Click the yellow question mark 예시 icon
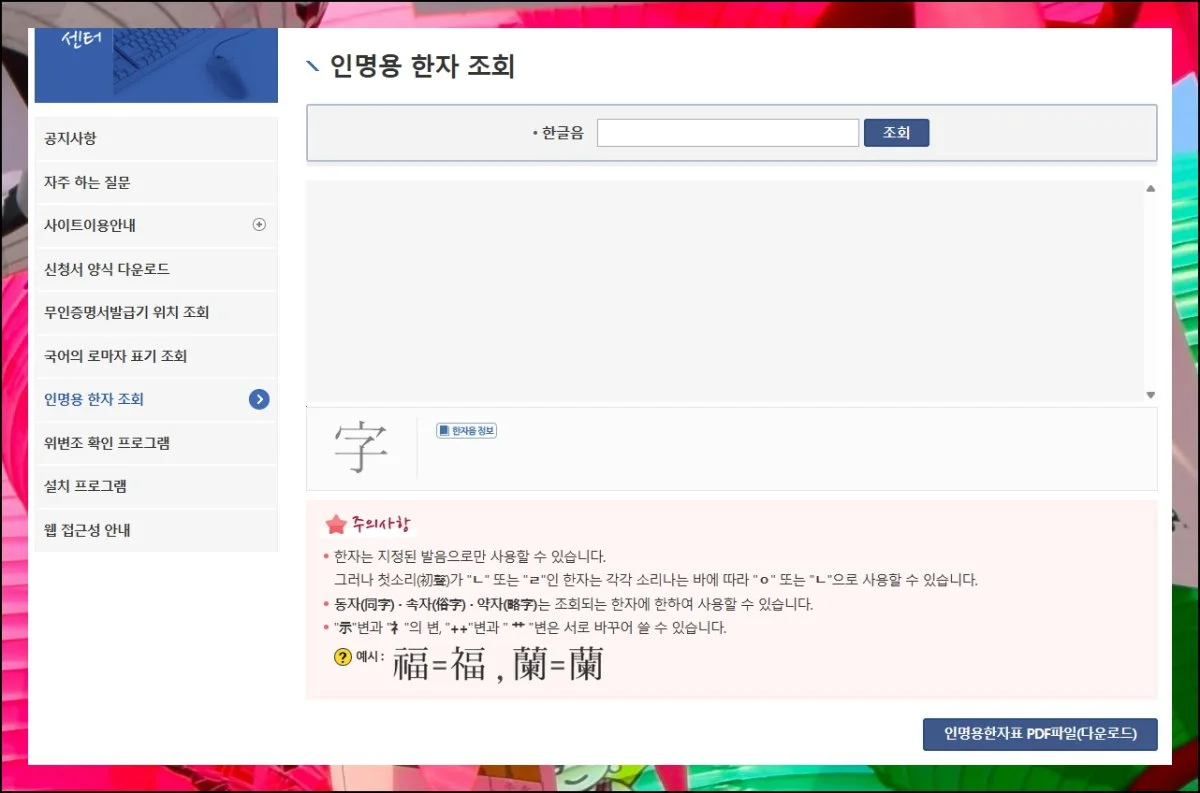 343,658
